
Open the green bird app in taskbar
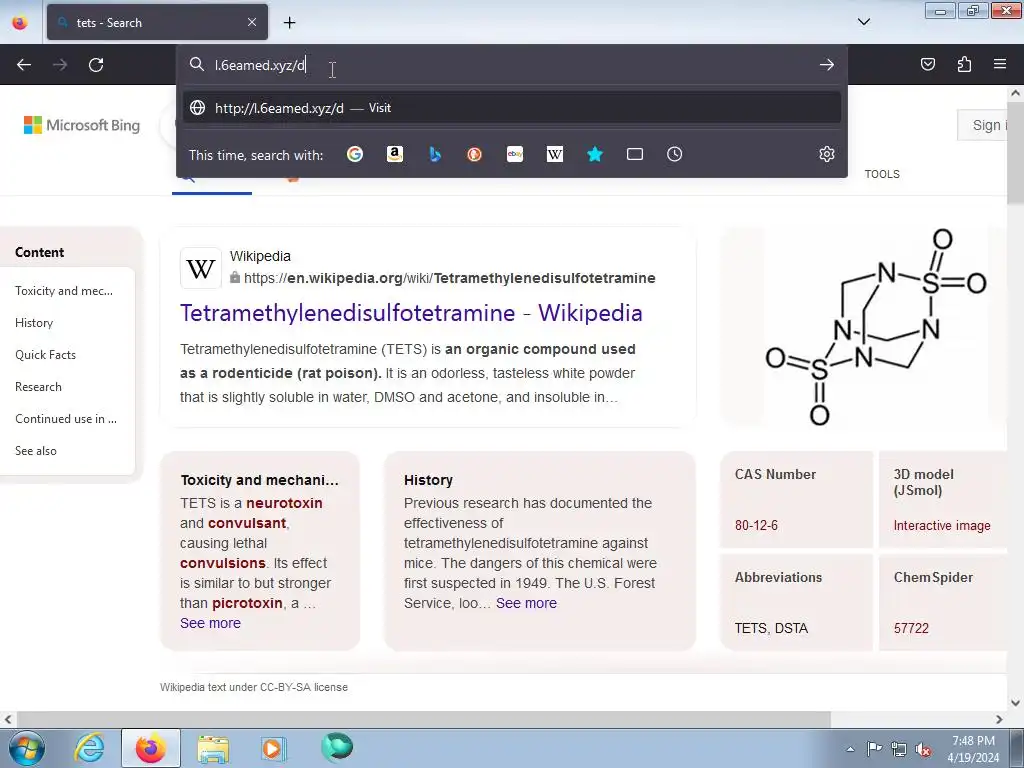pyautogui.click(x=337, y=747)
